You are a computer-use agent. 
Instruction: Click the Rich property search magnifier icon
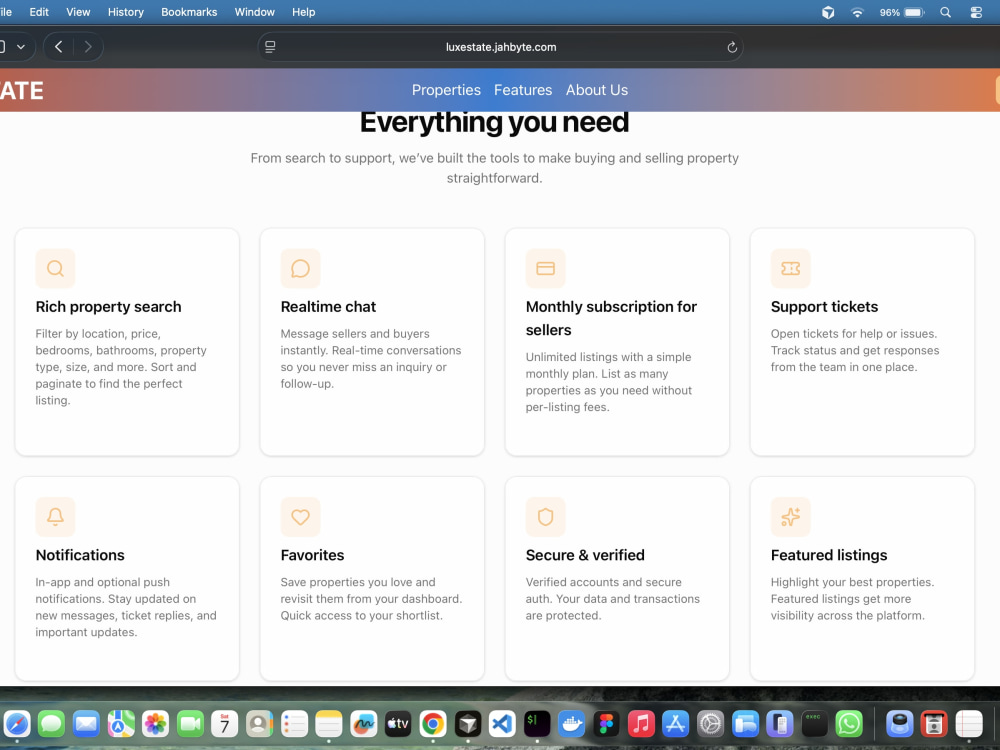click(55, 268)
